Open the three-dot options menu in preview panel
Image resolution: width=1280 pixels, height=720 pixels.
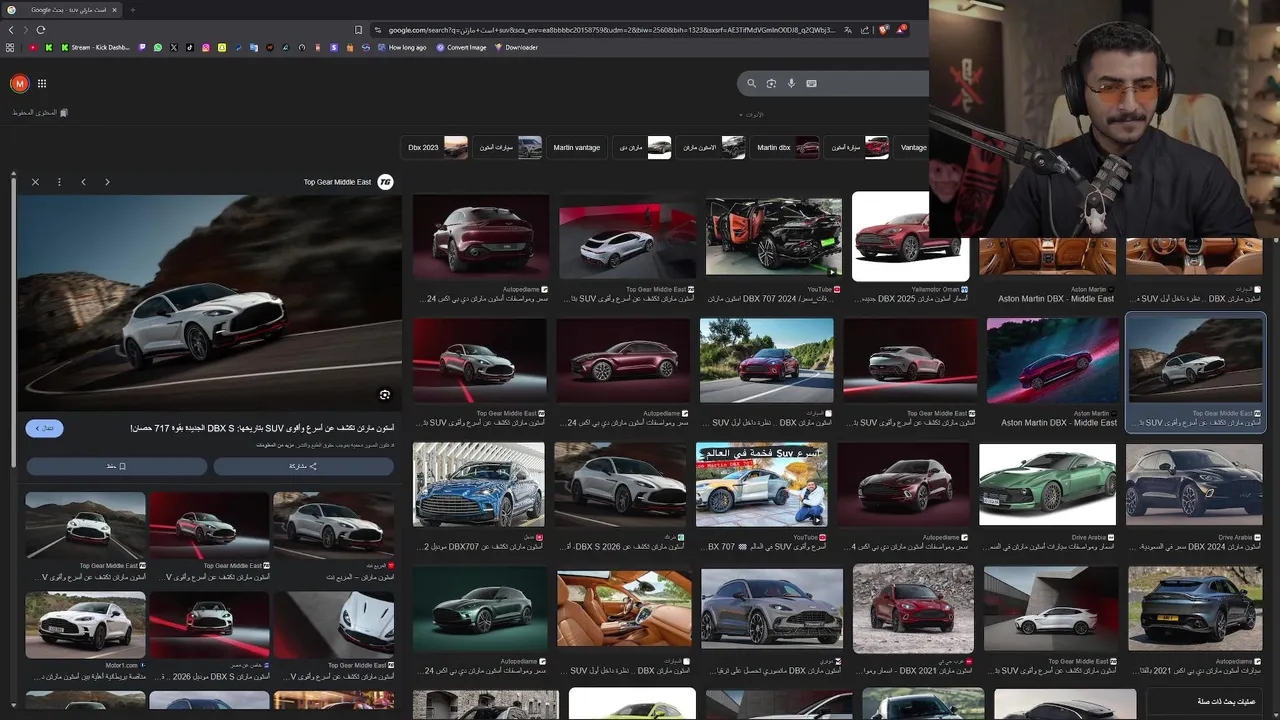click(59, 182)
